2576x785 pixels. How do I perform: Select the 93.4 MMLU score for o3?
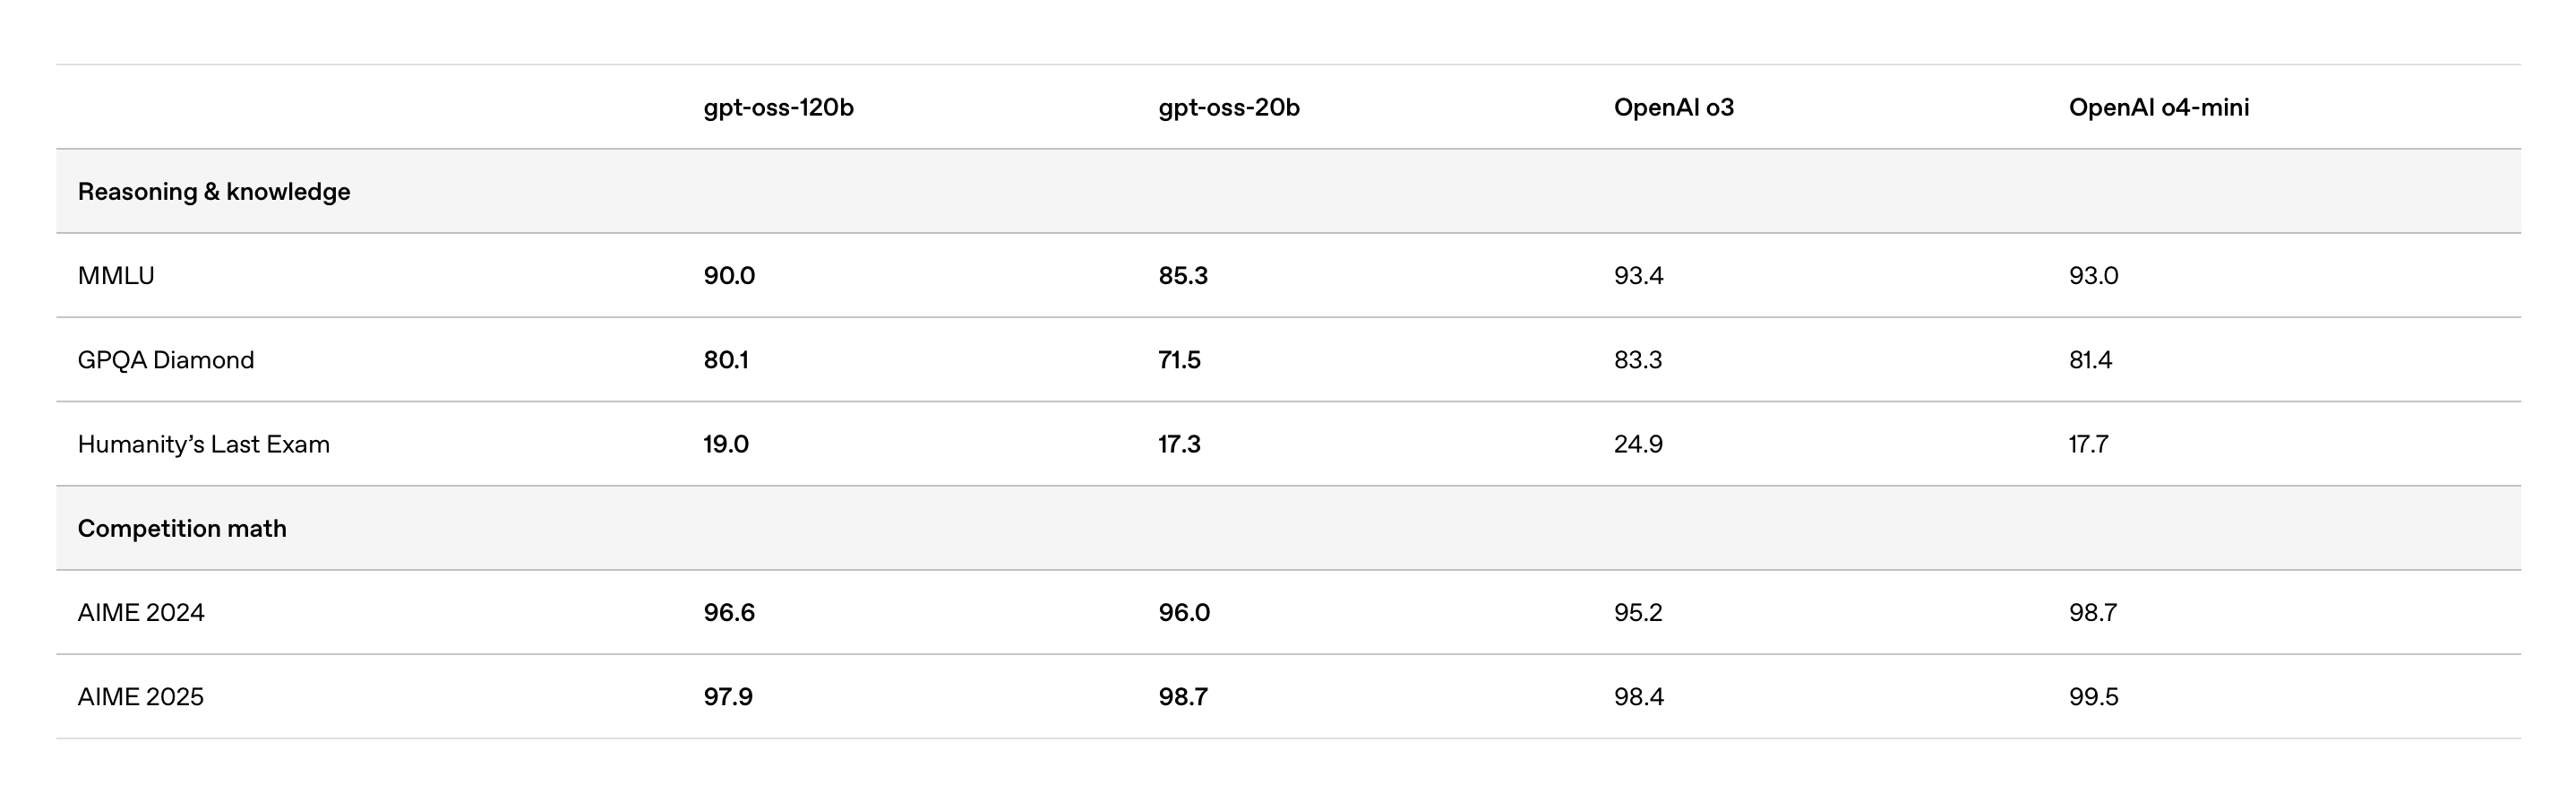tap(1638, 276)
